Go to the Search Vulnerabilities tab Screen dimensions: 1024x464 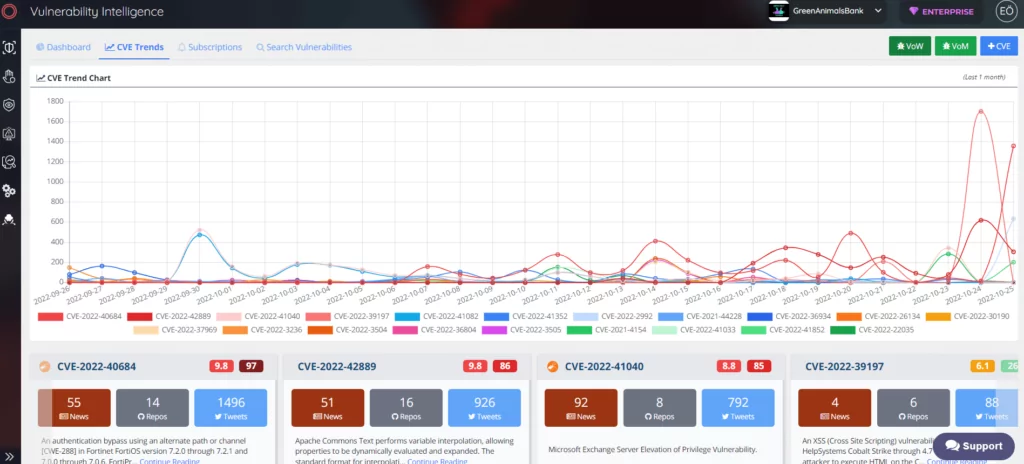[304, 47]
